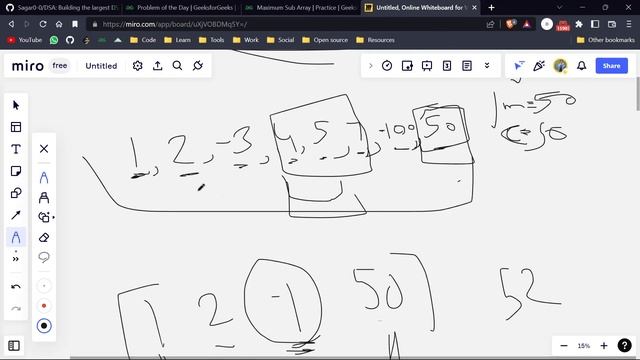This screenshot has width=640, height=360.
Task: Click the miro logo
Action: pyautogui.click(x=28, y=66)
